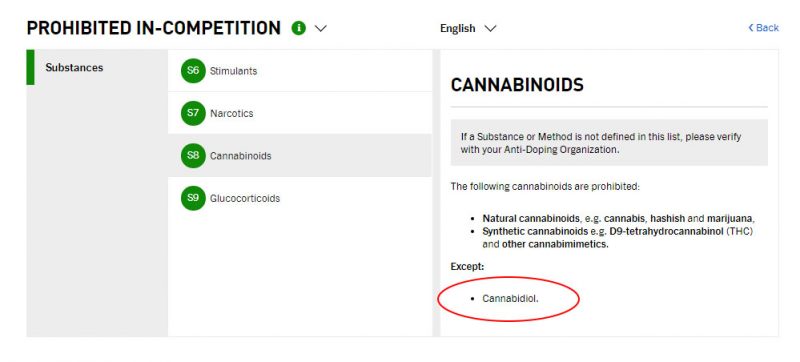The height and width of the screenshot is (362, 800).
Task: Click the chevron next to English
Action: [x=490, y=29]
